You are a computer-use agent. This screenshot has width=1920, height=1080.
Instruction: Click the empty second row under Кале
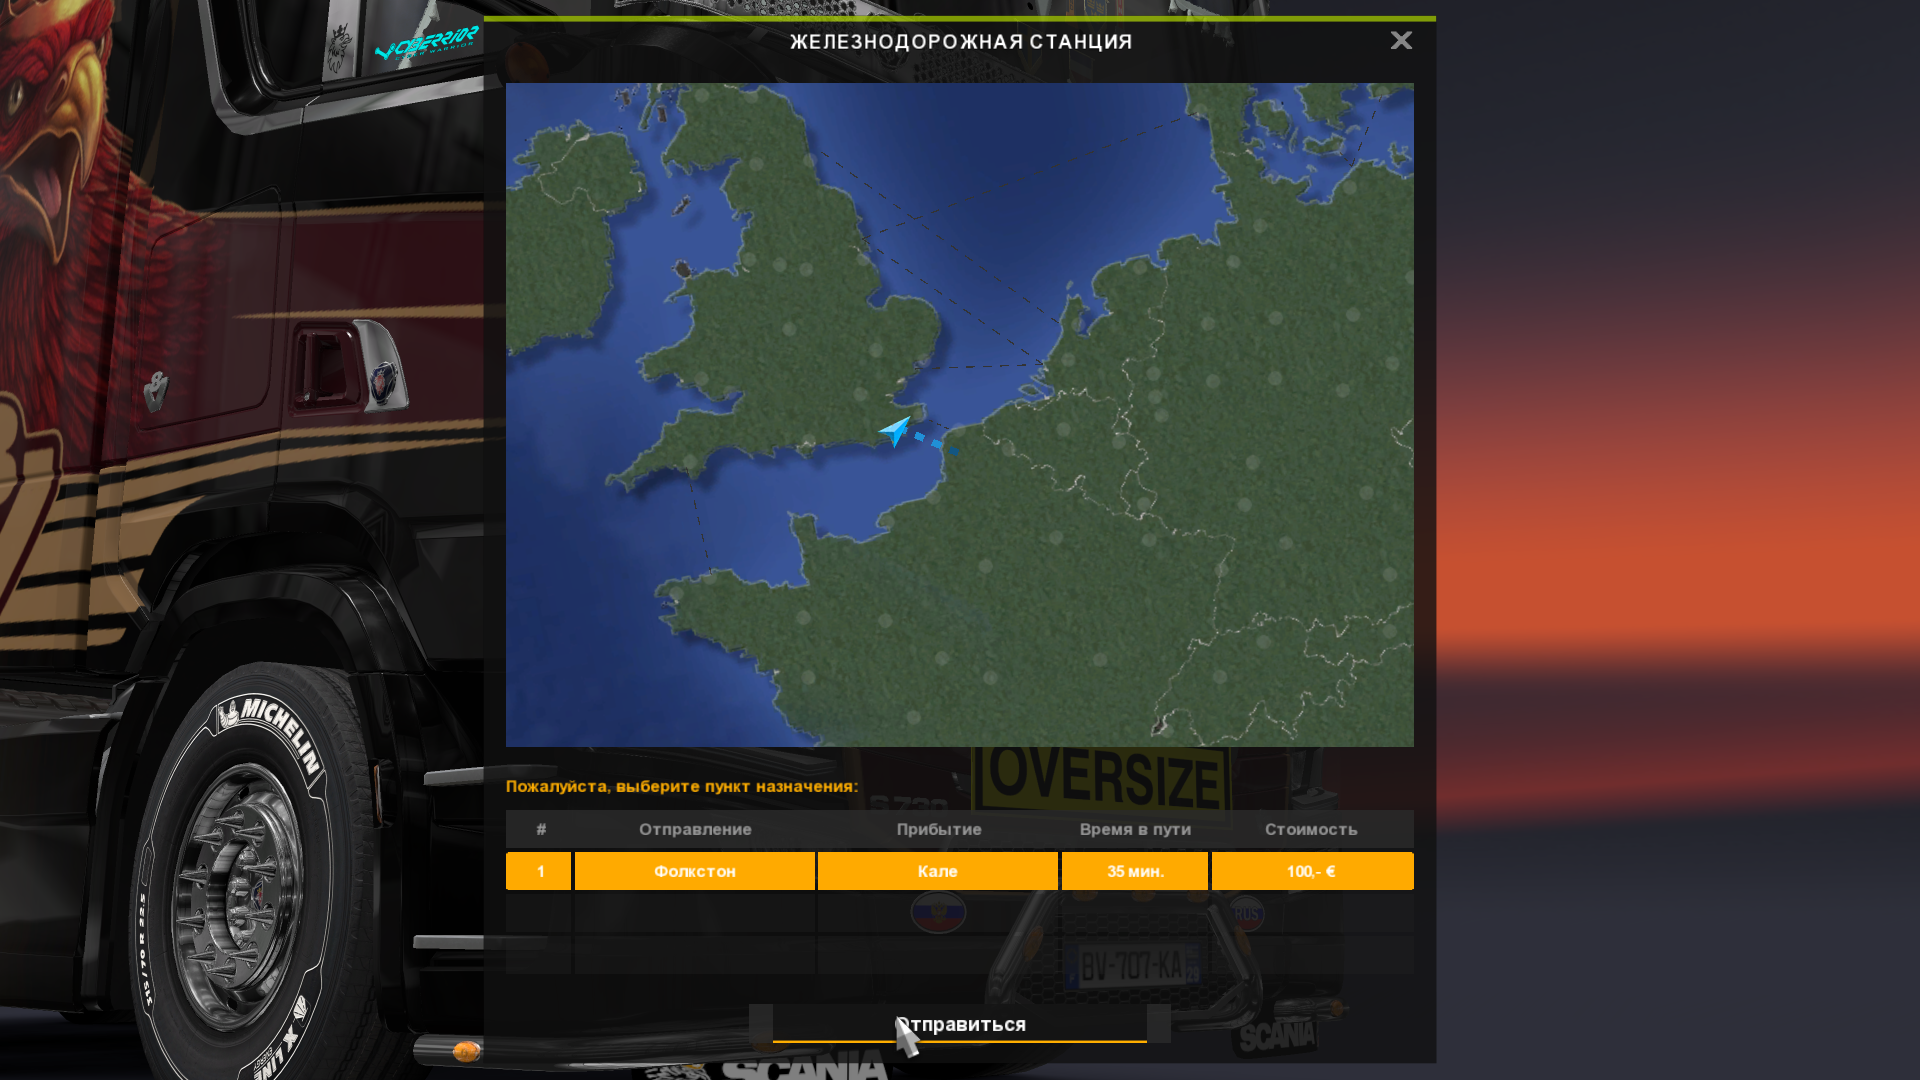[x=938, y=913]
